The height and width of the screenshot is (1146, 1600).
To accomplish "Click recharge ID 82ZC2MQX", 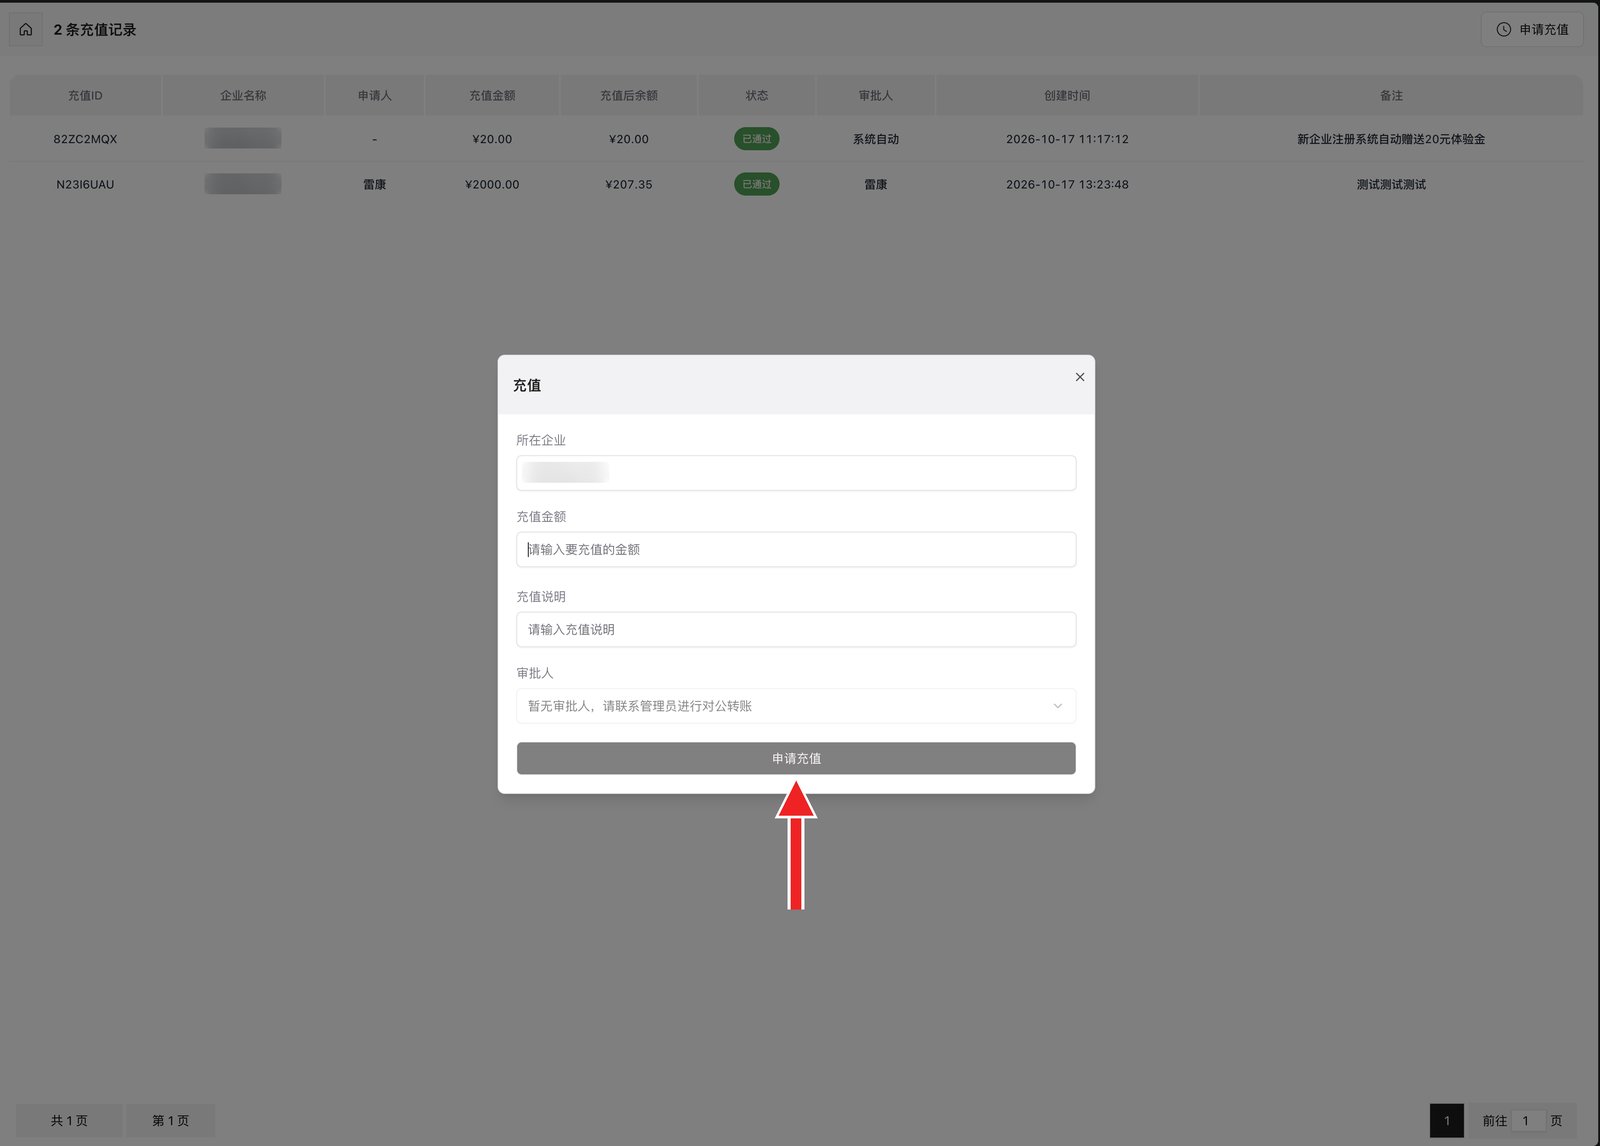I will [x=85, y=139].
